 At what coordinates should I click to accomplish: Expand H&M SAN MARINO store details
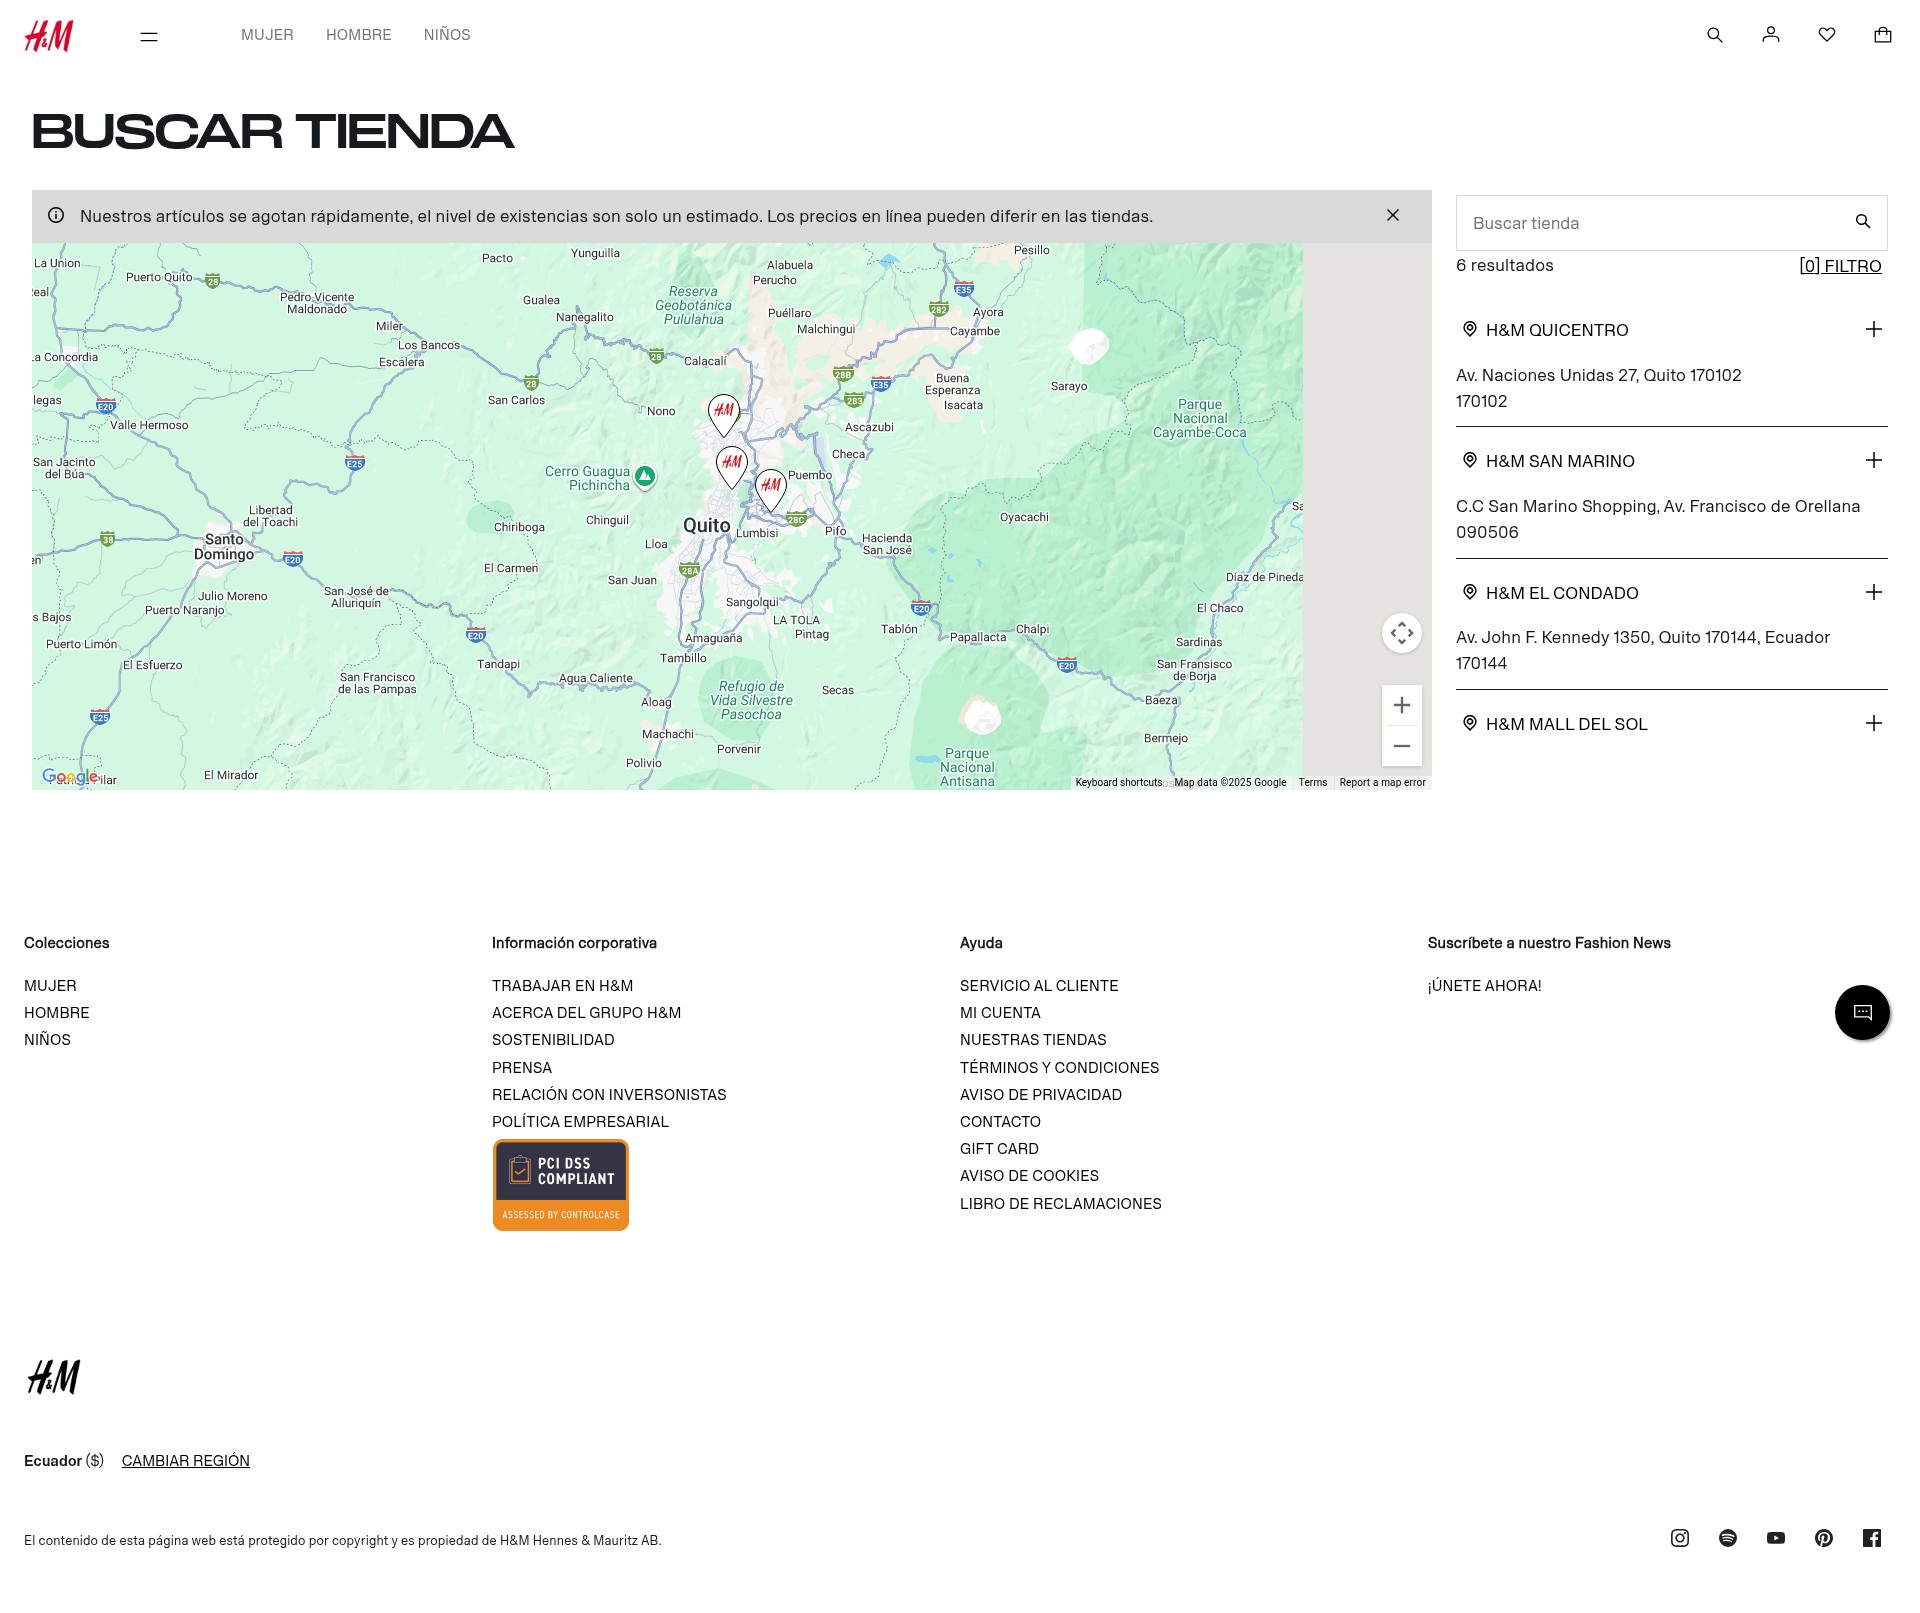coord(1874,460)
